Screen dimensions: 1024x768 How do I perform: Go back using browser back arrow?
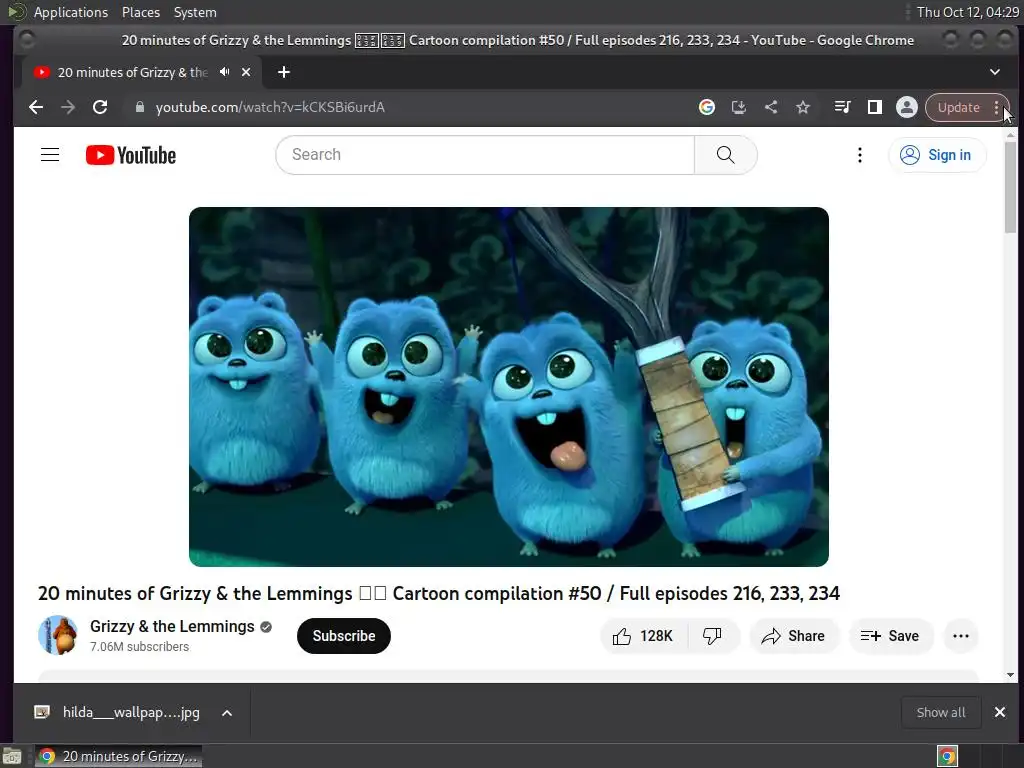coord(36,107)
